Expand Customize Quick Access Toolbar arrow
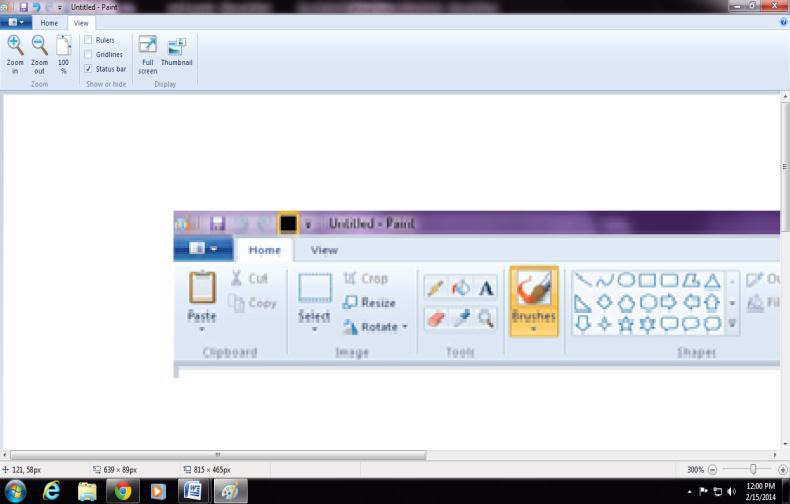Image resolution: width=790 pixels, height=504 pixels. tap(60, 8)
